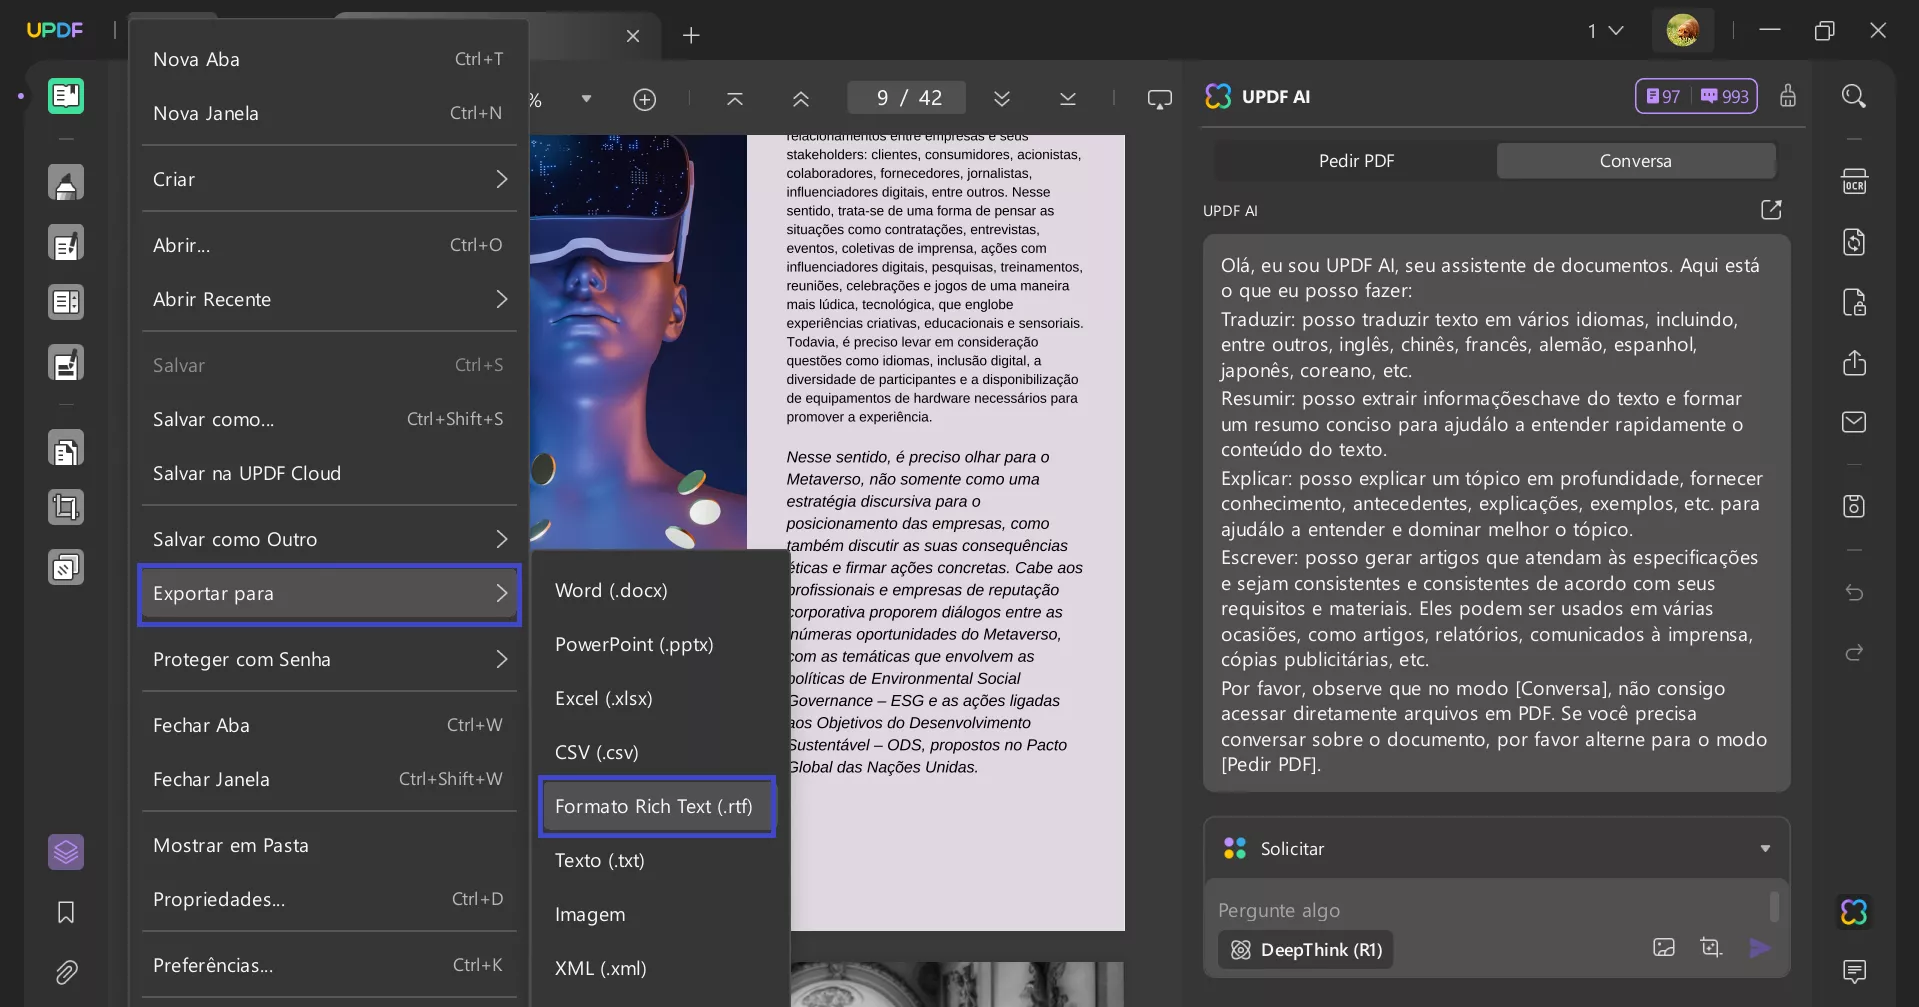Switch to the Pedir PDF tab

point(1355,160)
